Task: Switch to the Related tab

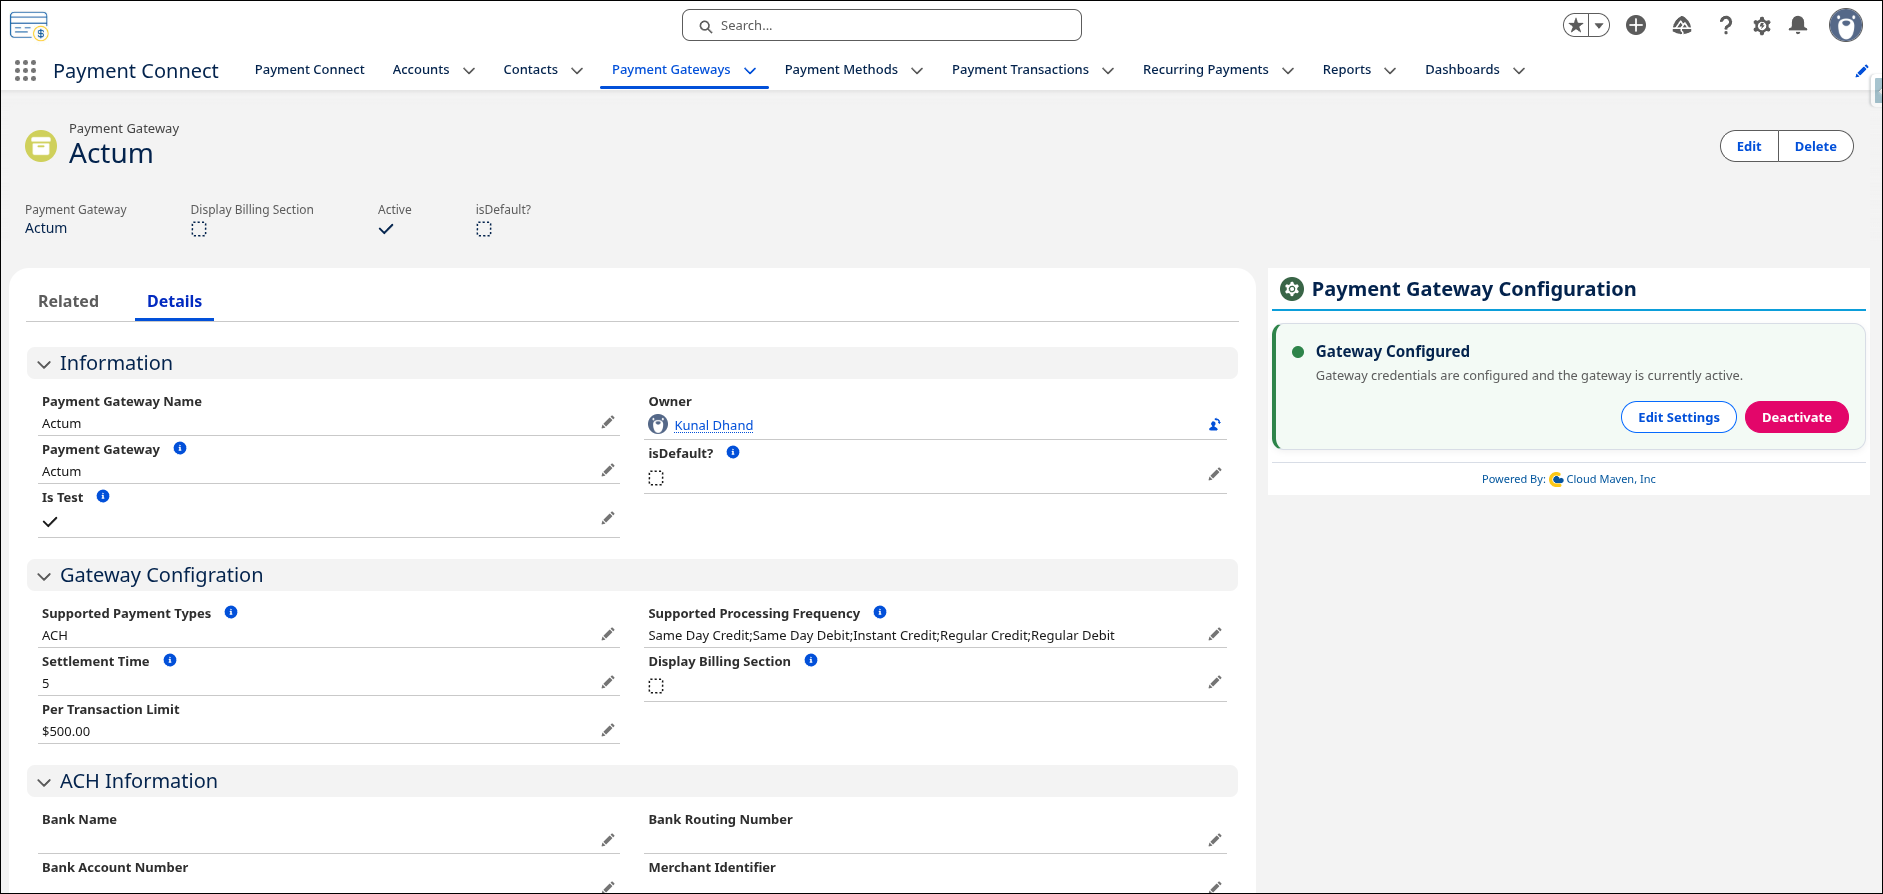Action: pyautogui.click(x=68, y=301)
